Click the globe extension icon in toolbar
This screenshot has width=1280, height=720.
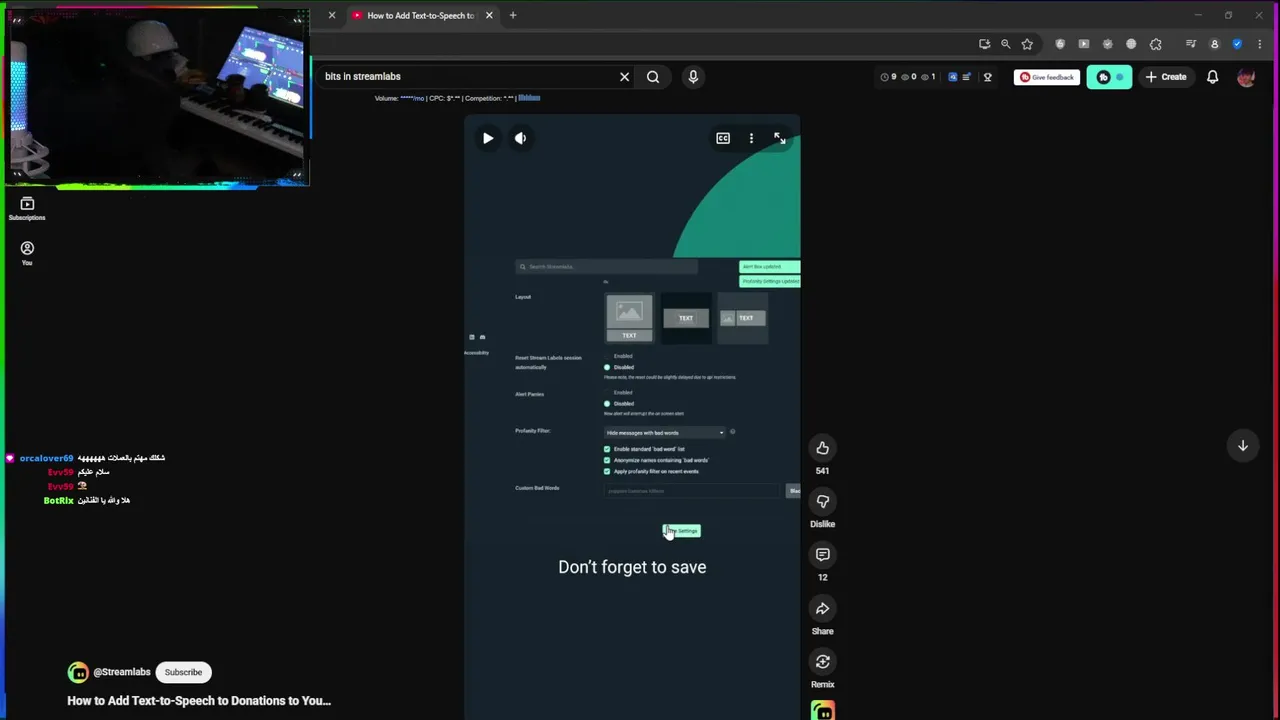coord(1131,44)
